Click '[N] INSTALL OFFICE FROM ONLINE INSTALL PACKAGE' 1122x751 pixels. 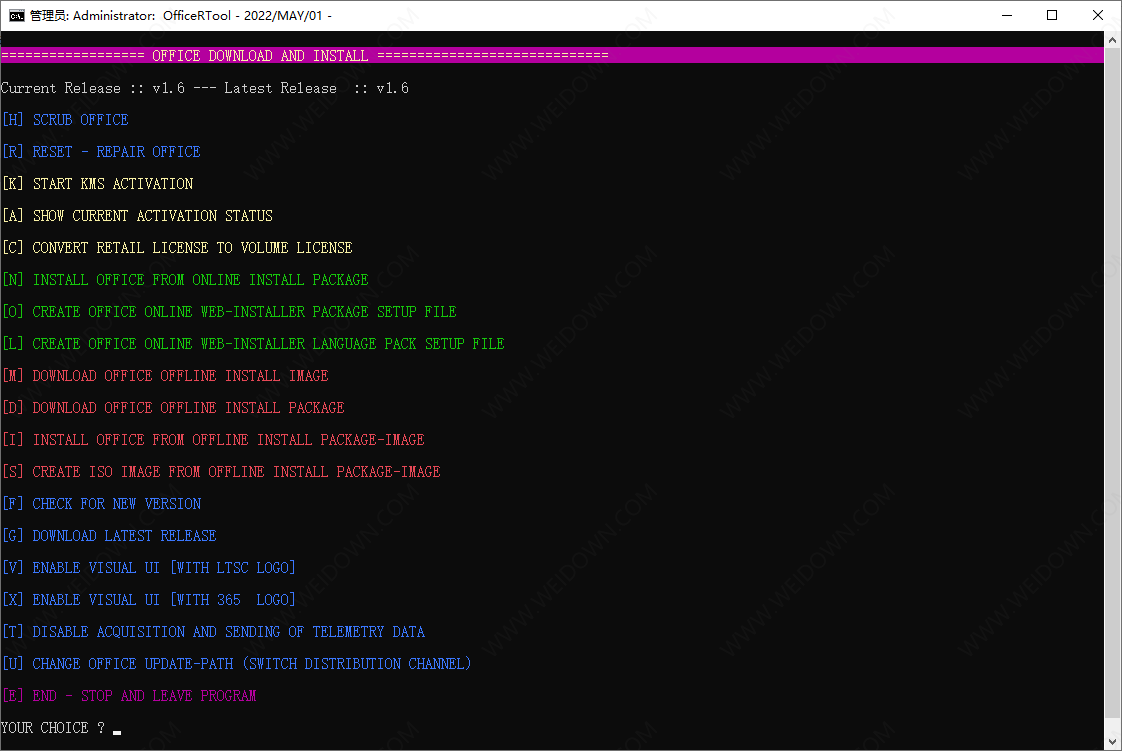(185, 280)
